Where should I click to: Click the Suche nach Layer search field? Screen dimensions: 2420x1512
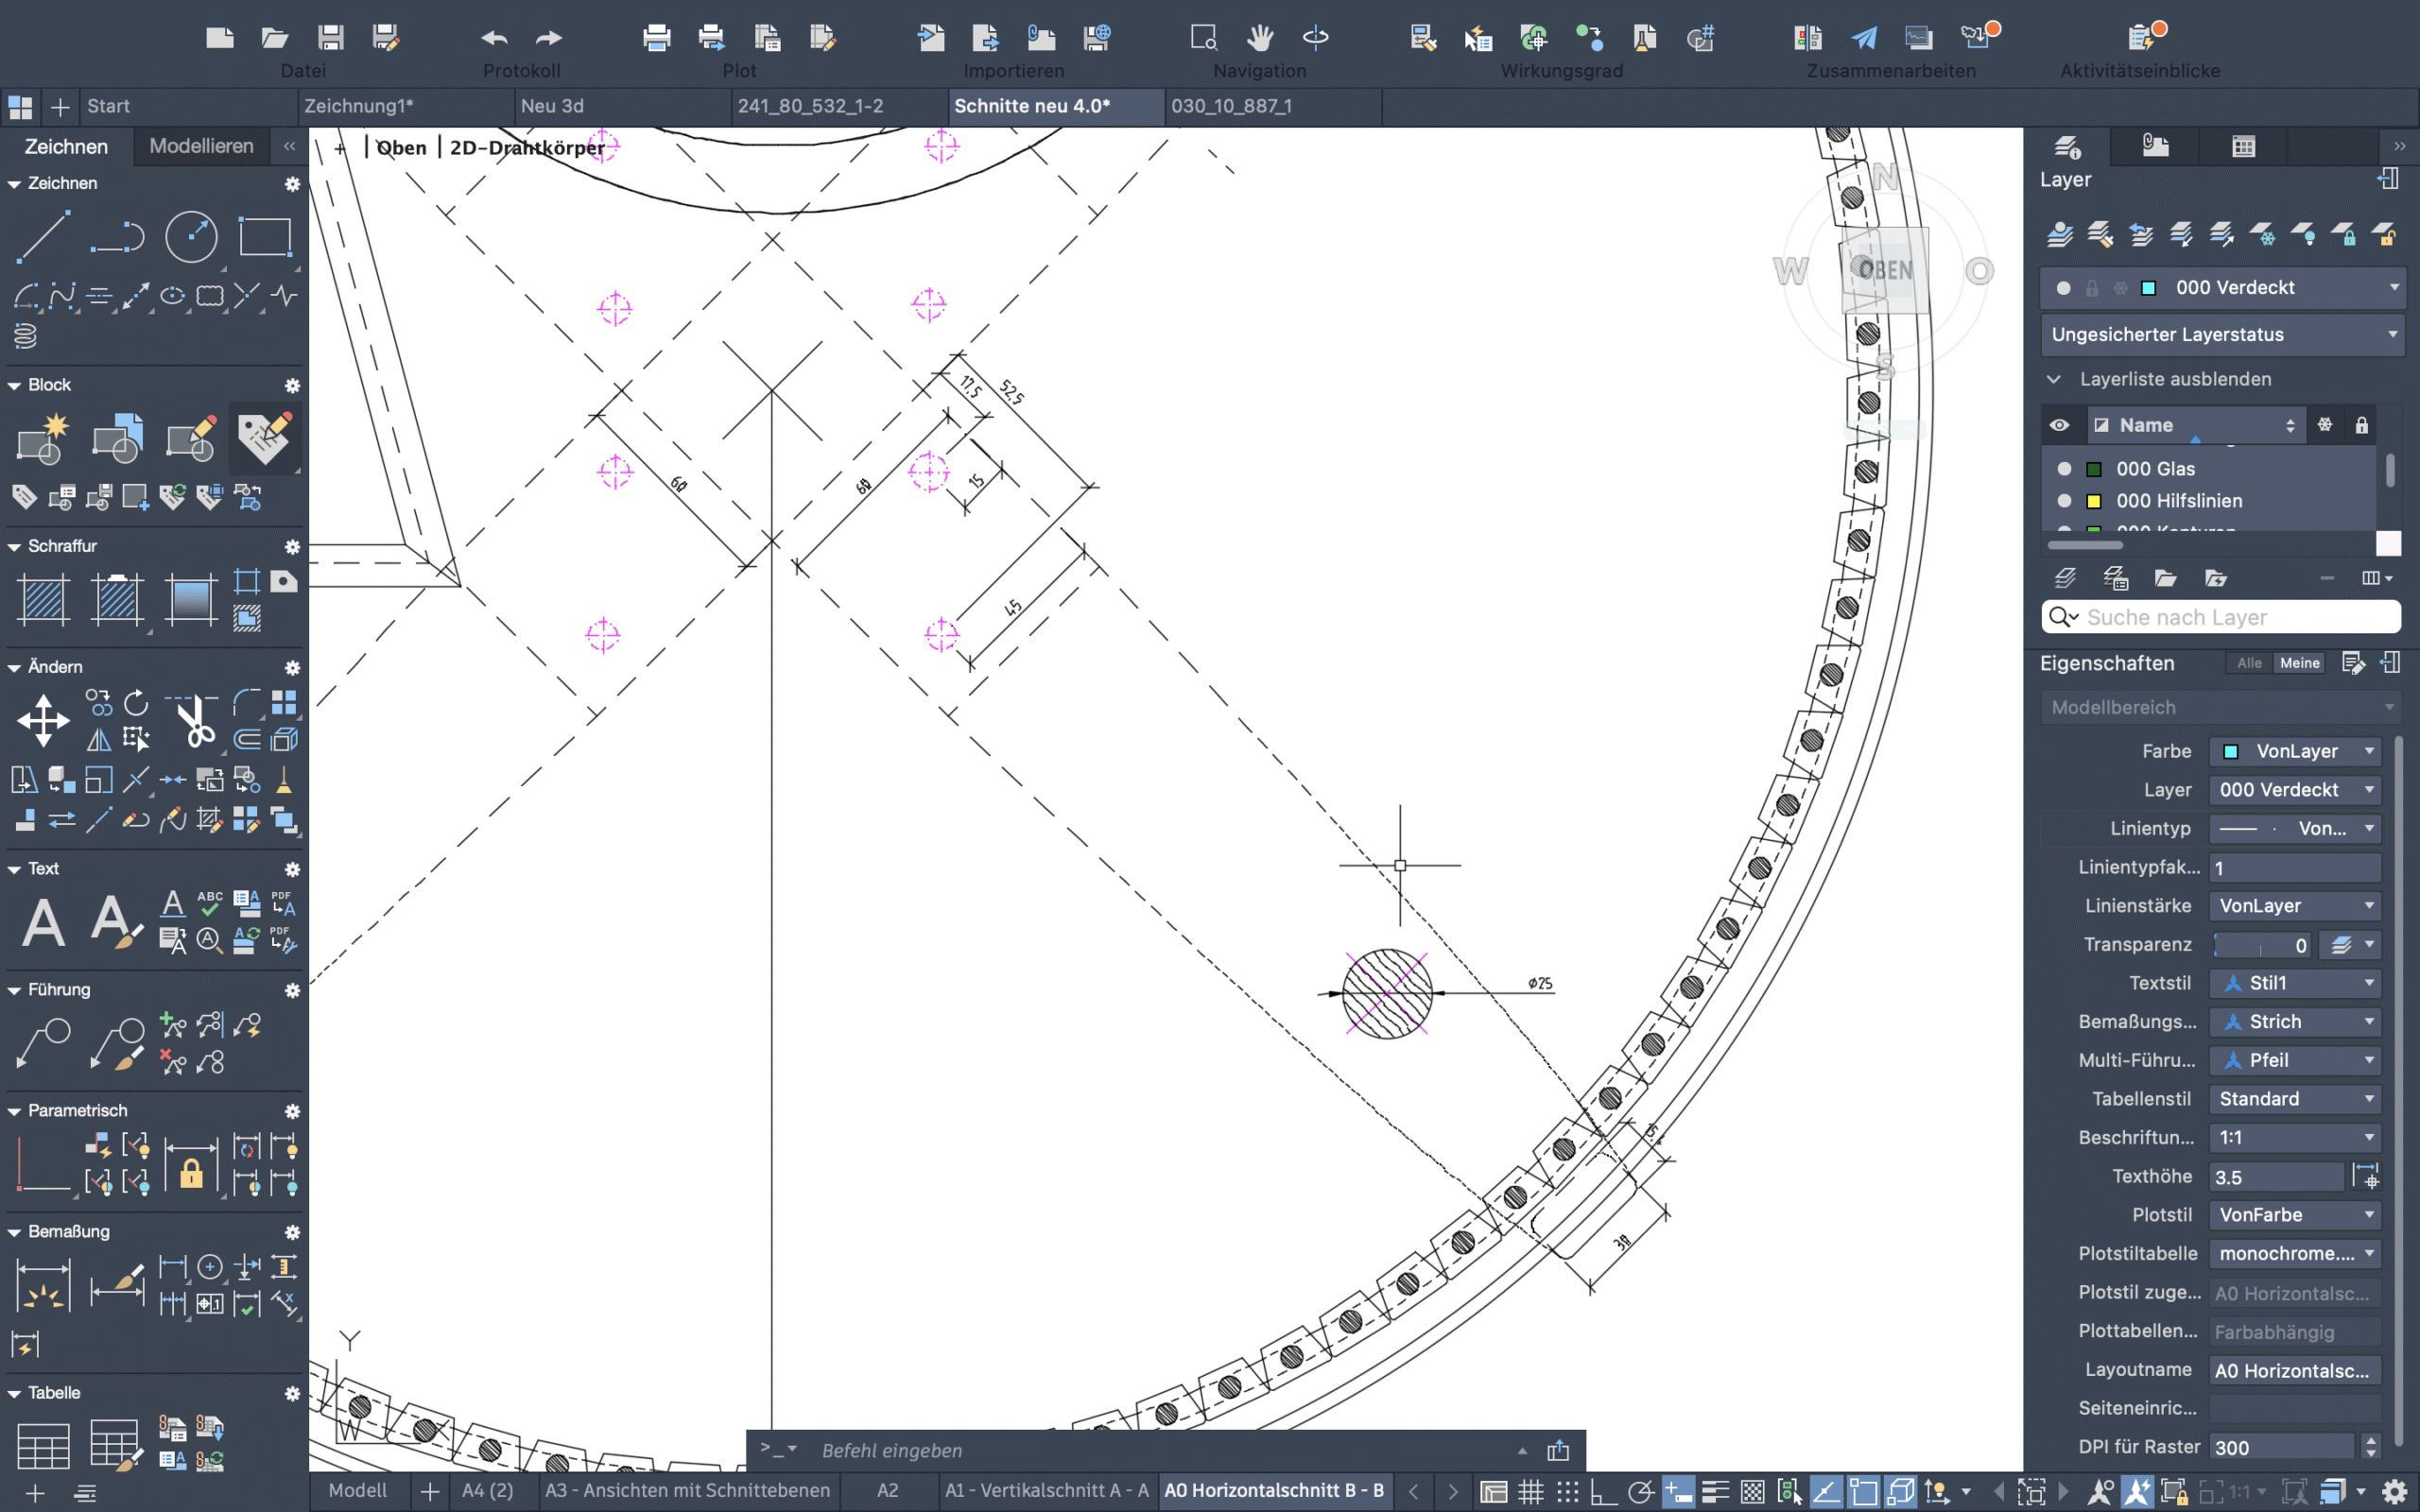click(x=2222, y=617)
